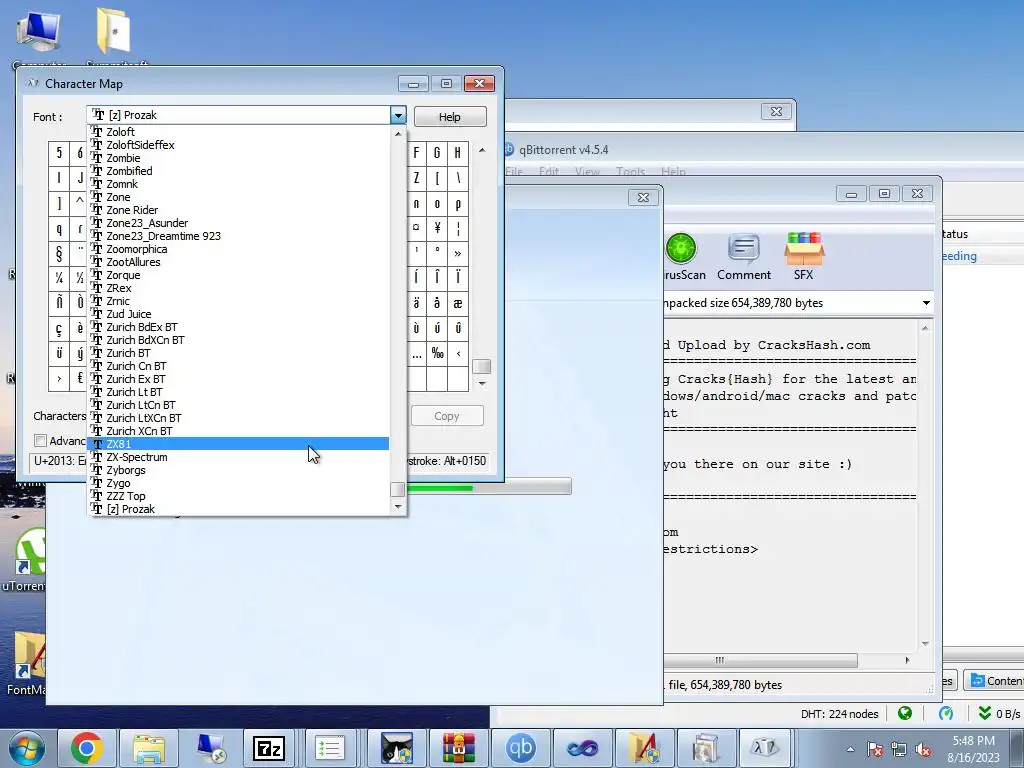Click the character grid scroll down arrow
1024x768 pixels.
[482, 383]
